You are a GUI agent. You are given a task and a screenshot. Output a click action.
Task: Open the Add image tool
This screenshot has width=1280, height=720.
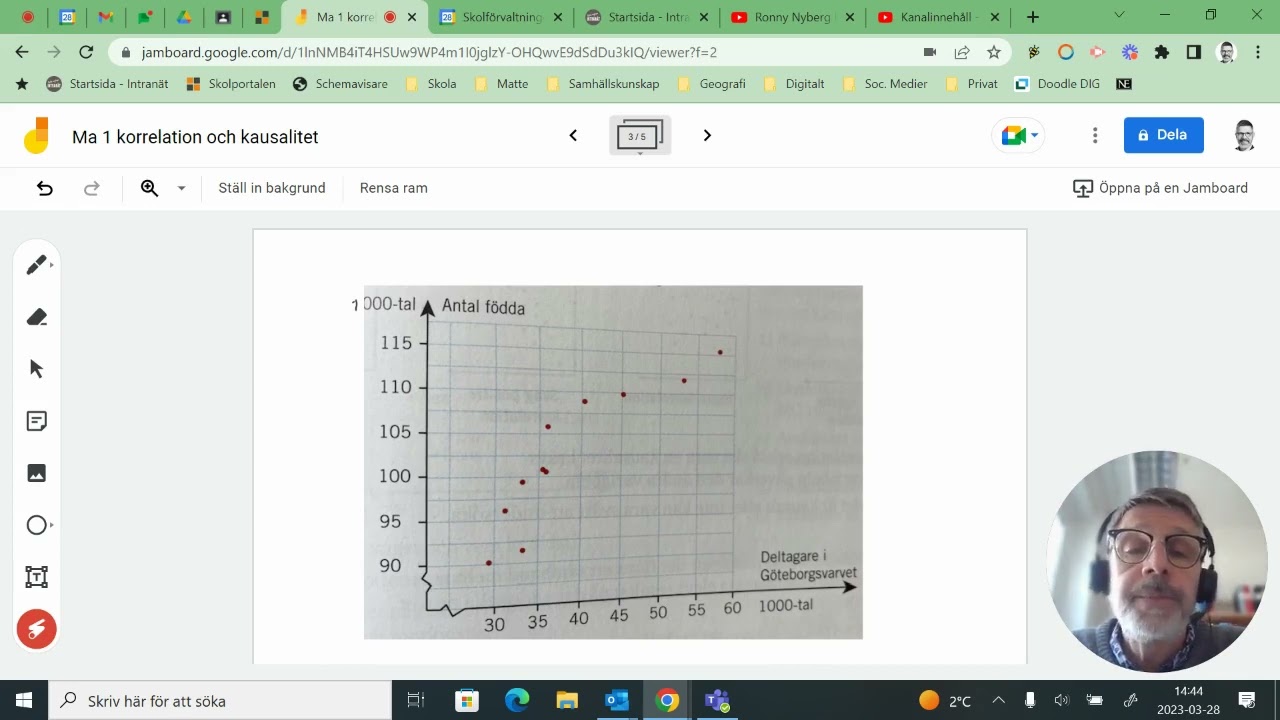tap(37, 473)
